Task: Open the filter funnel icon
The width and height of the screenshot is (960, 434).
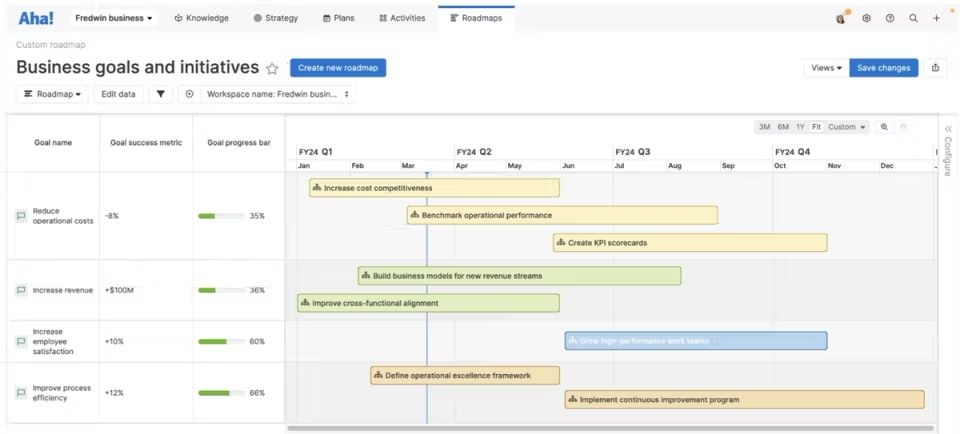Action: click(x=161, y=94)
